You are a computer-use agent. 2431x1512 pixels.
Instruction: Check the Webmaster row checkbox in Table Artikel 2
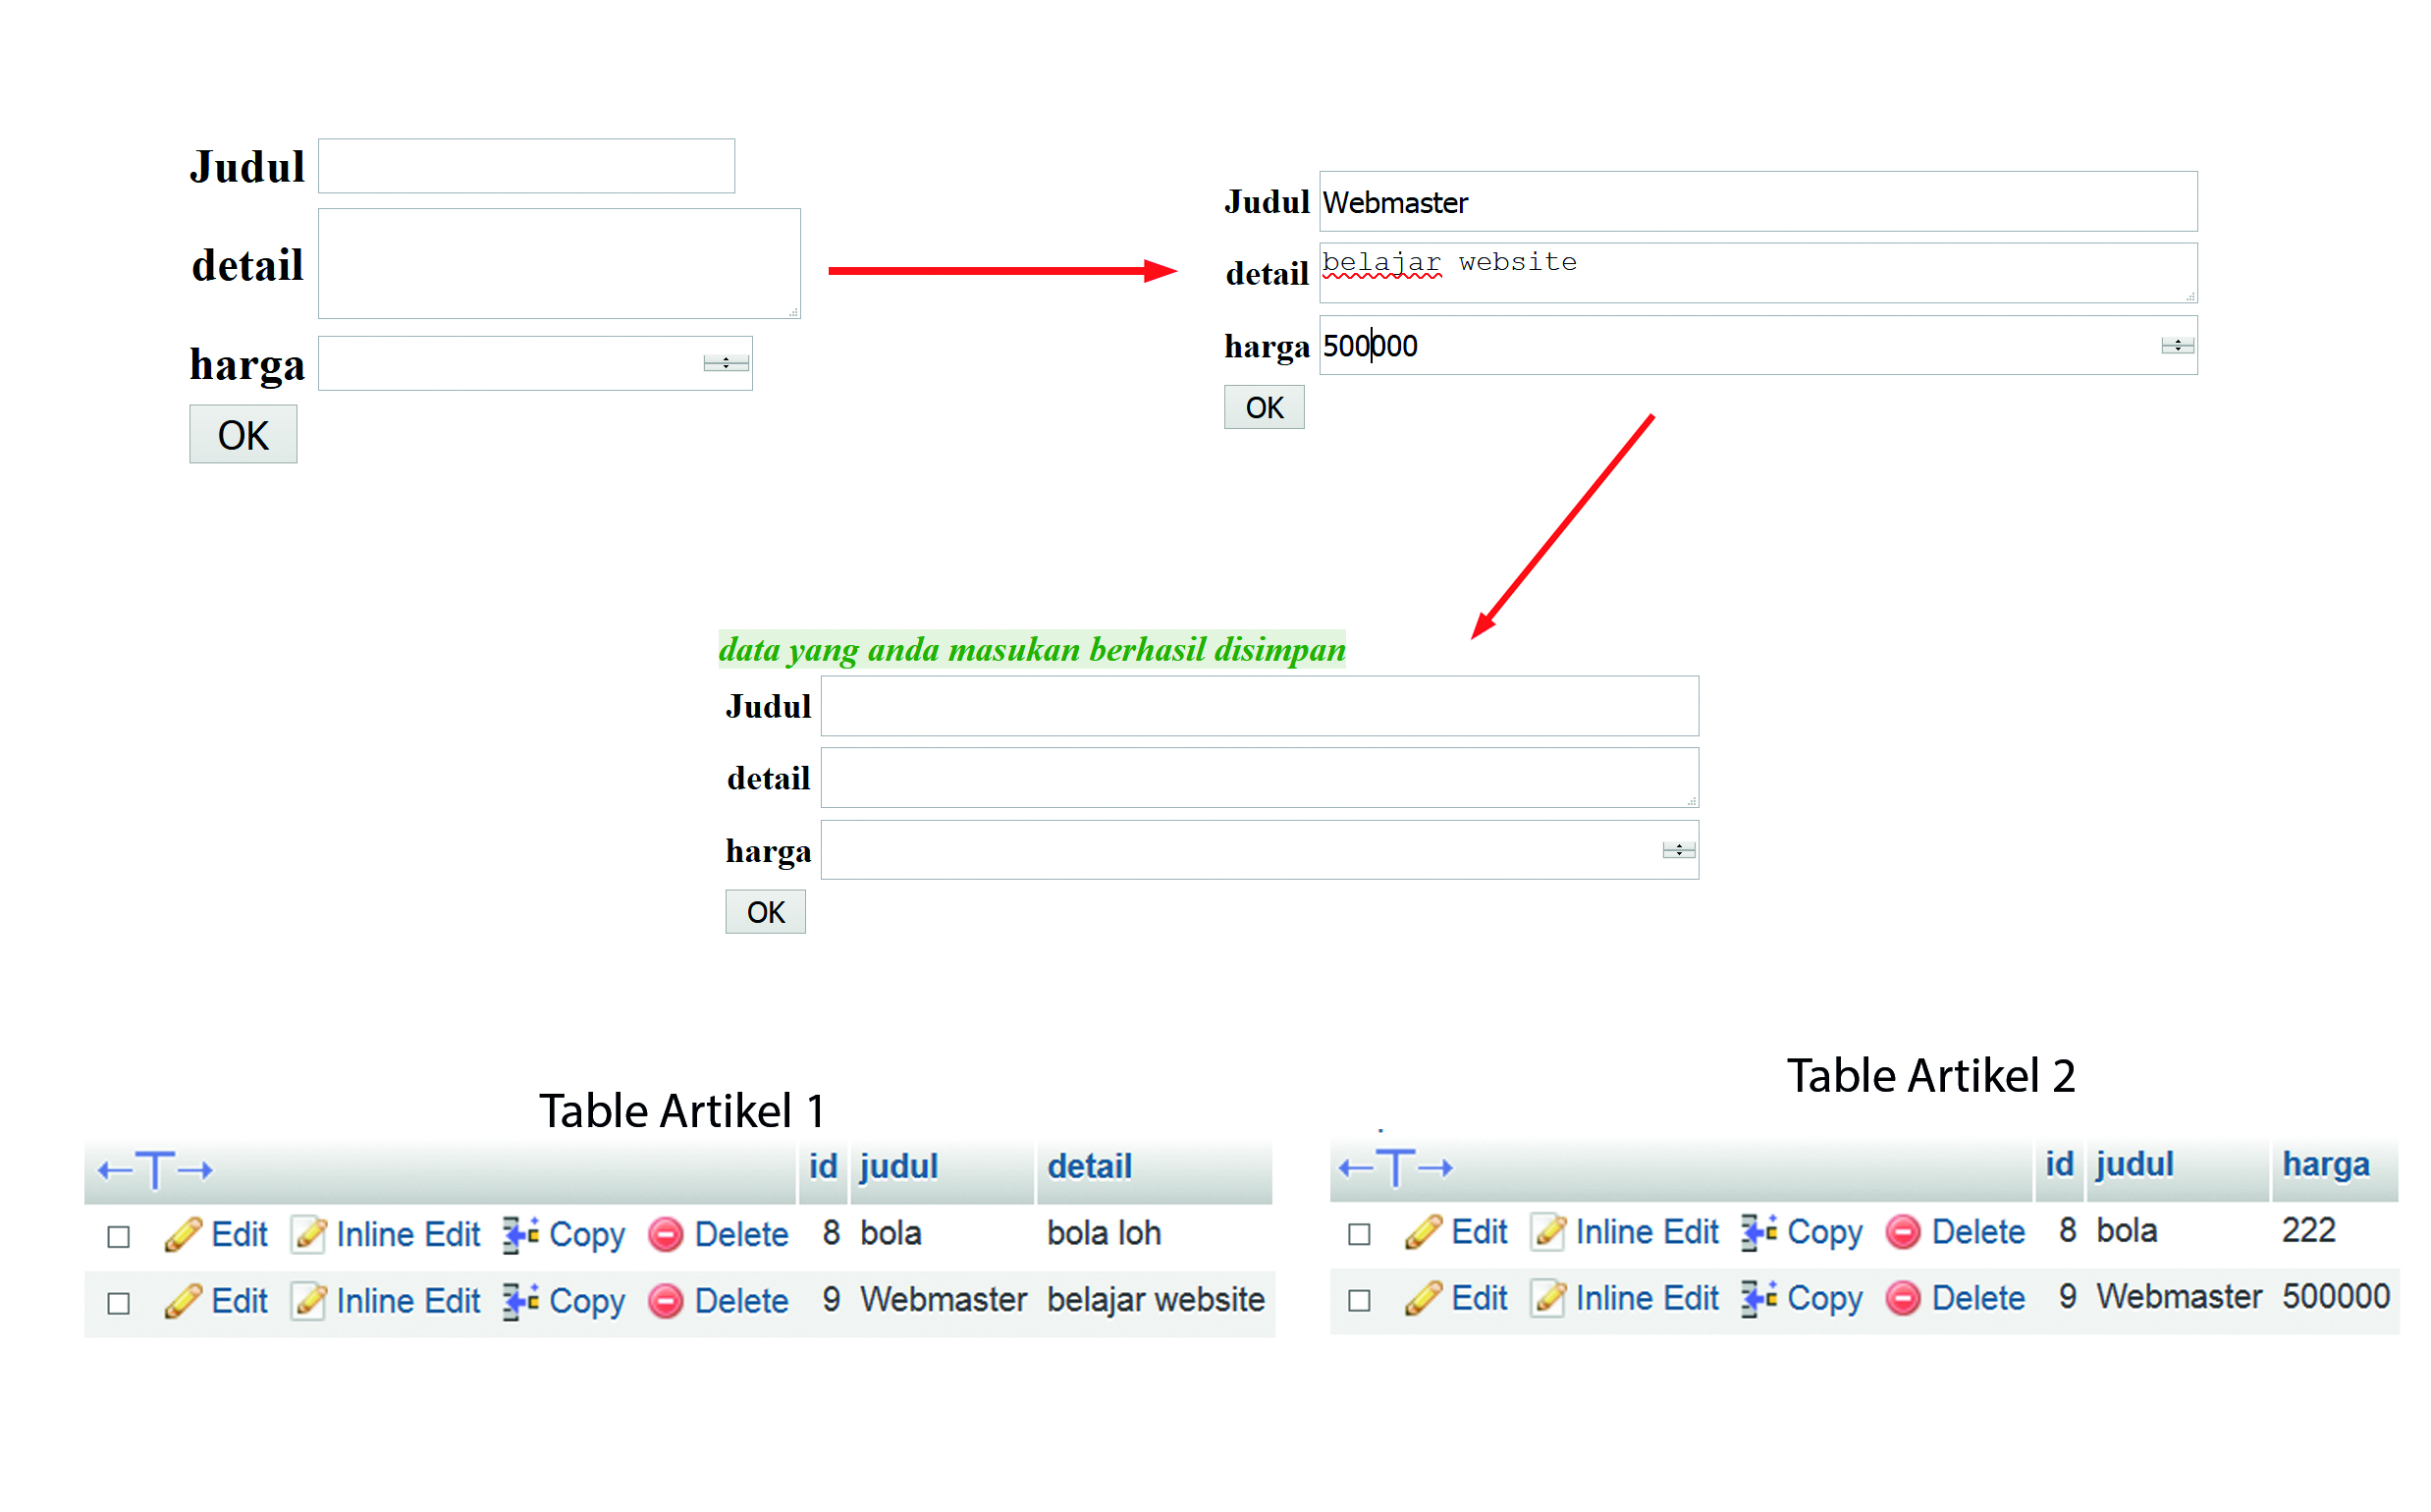[1359, 1301]
